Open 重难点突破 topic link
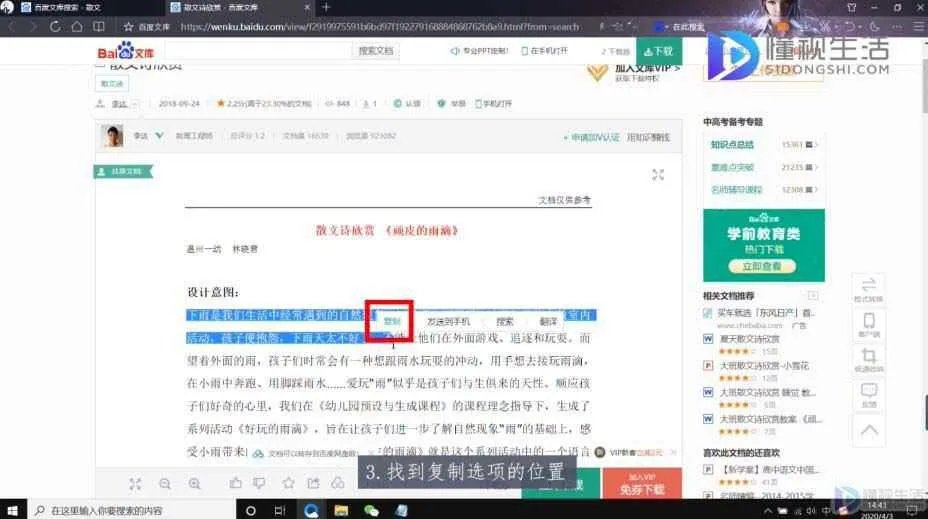 point(732,167)
